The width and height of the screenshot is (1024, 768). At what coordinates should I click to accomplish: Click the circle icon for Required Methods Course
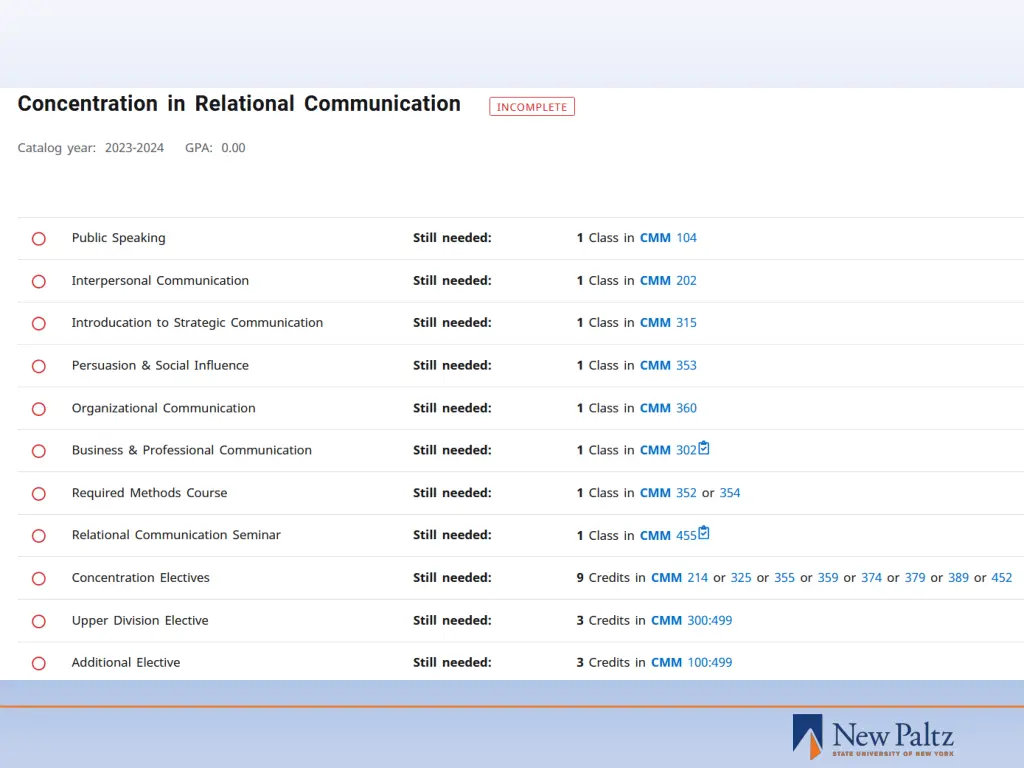[x=39, y=494]
